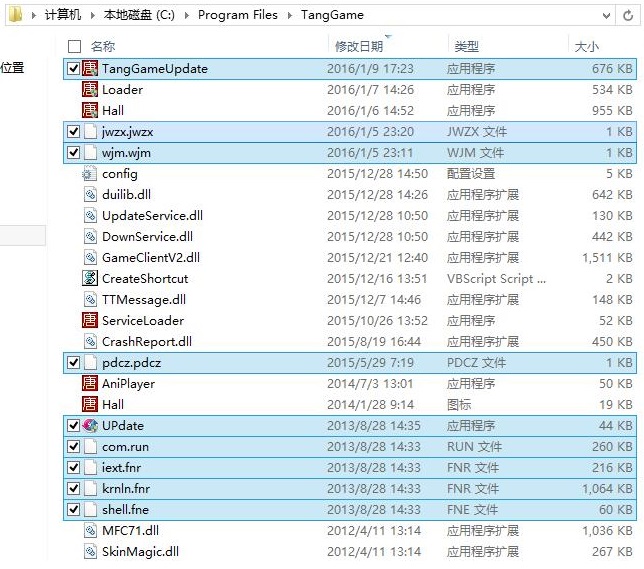The image size is (644, 569).
Task: Open the address bar history dropdown
Action: point(604,15)
